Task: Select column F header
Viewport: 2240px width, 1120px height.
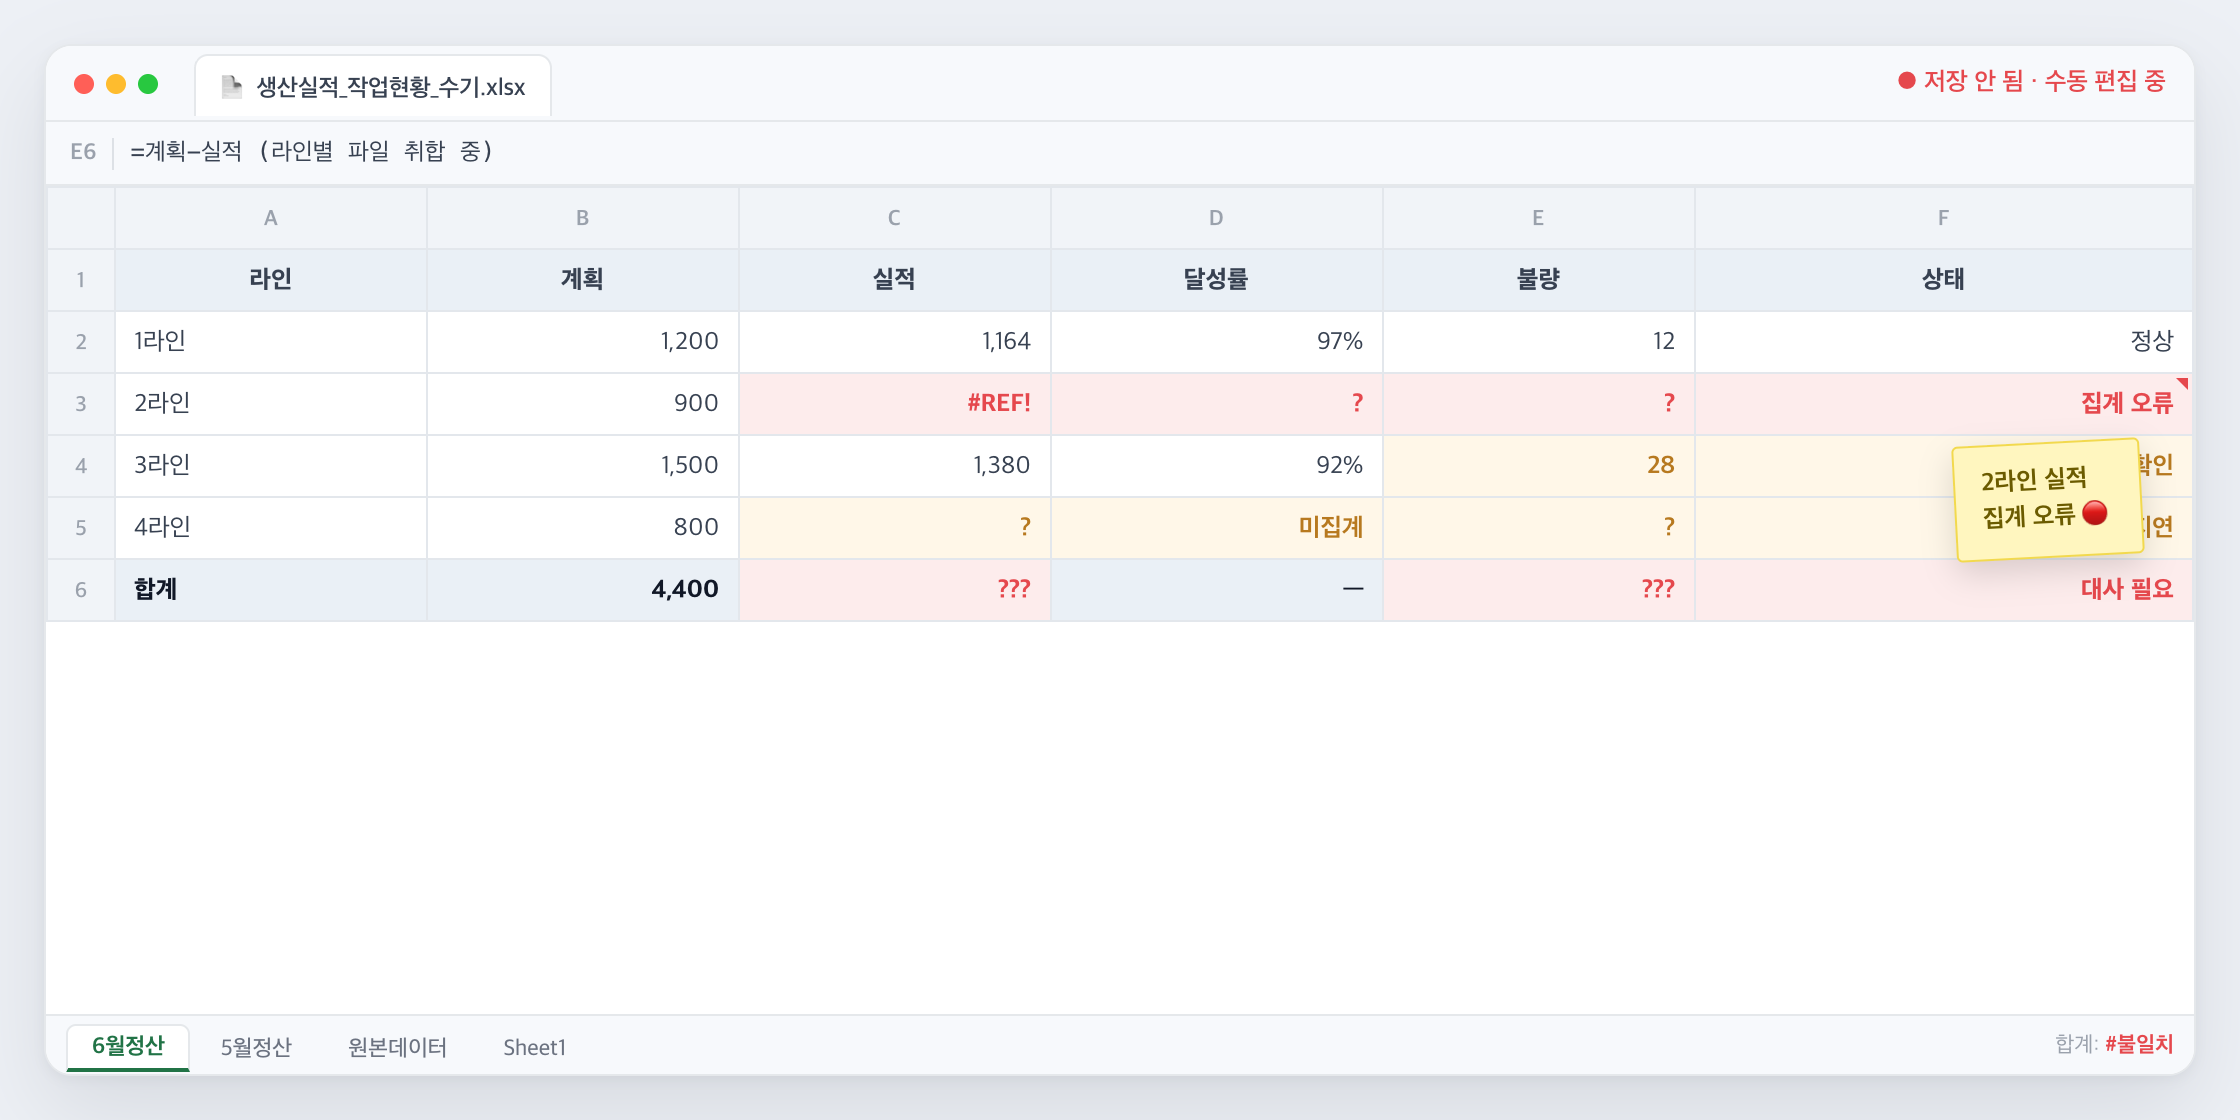Action: coord(1944,218)
